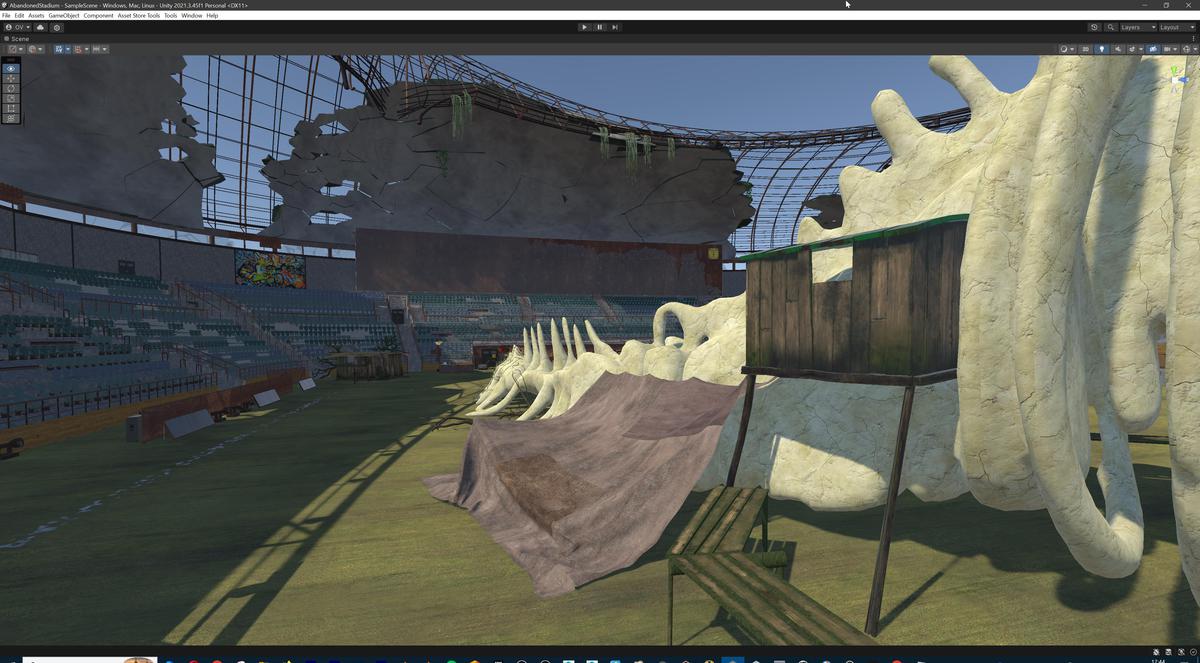1200x663 pixels.
Task: Toggle scene audio in the Scene view
Action: coord(1117,49)
